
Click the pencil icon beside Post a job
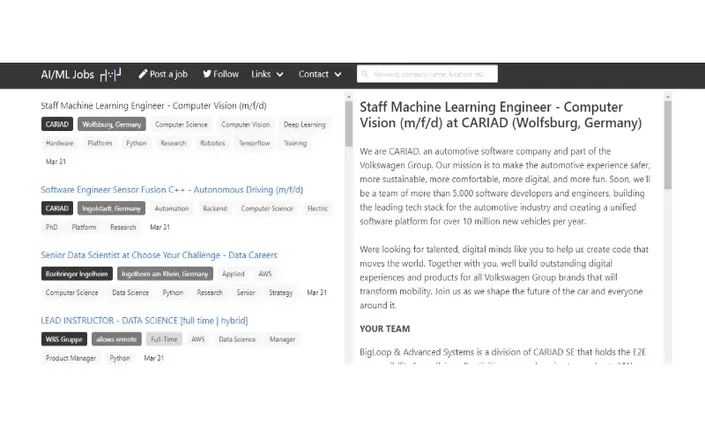(x=143, y=74)
